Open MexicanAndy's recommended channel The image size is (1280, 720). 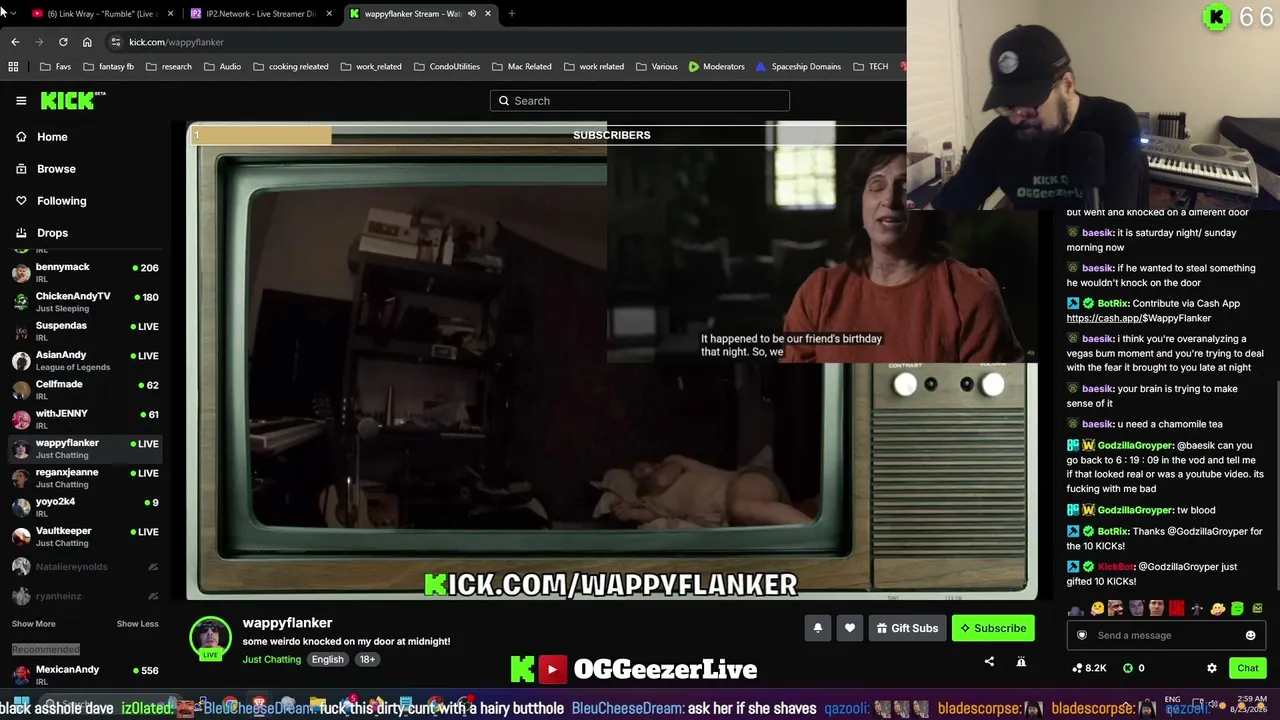(86, 674)
